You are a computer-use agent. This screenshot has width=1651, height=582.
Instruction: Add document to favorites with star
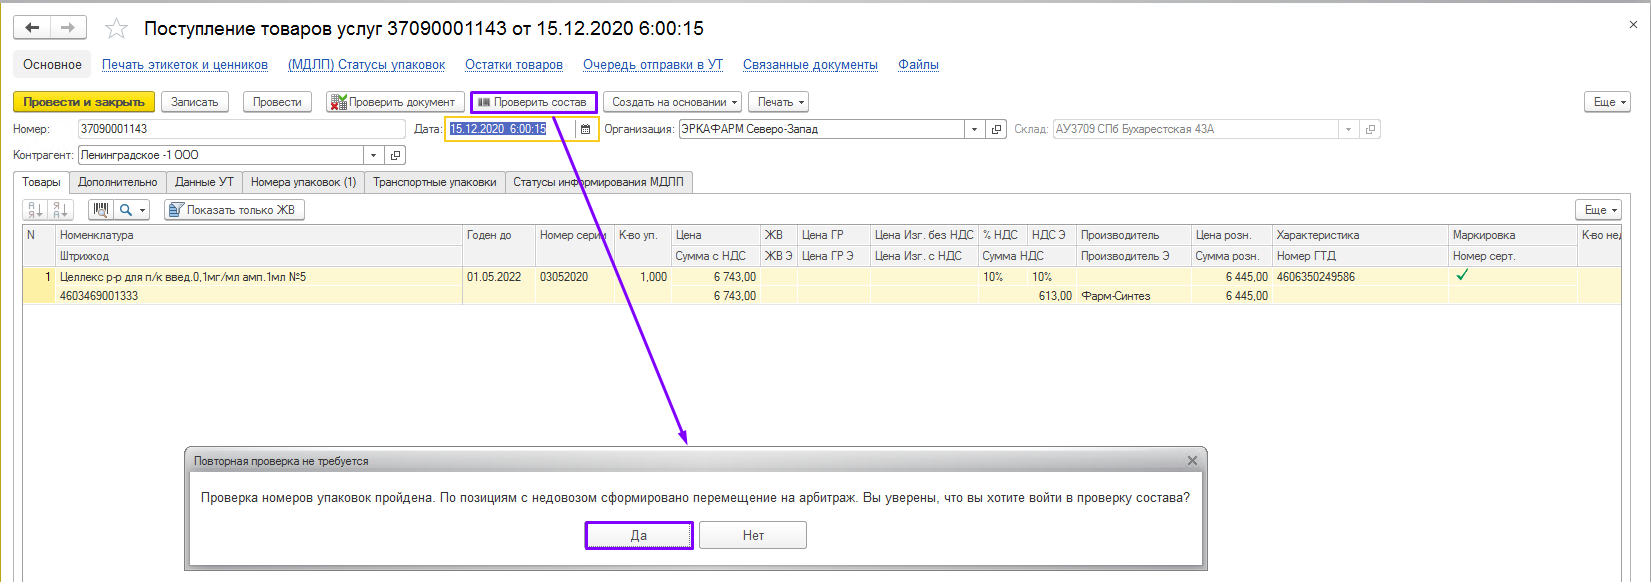pos(117,29)
